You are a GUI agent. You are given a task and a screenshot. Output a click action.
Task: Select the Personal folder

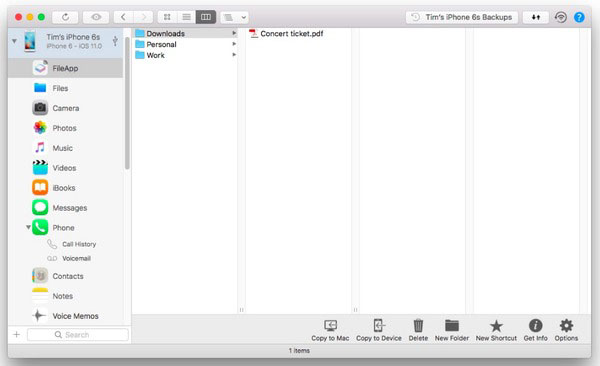tap(185, 44)
